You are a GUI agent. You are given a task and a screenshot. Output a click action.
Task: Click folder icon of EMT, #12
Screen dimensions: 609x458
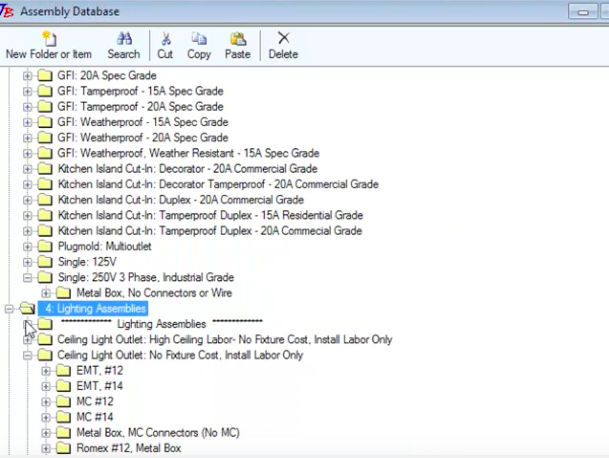coord(63,370)
